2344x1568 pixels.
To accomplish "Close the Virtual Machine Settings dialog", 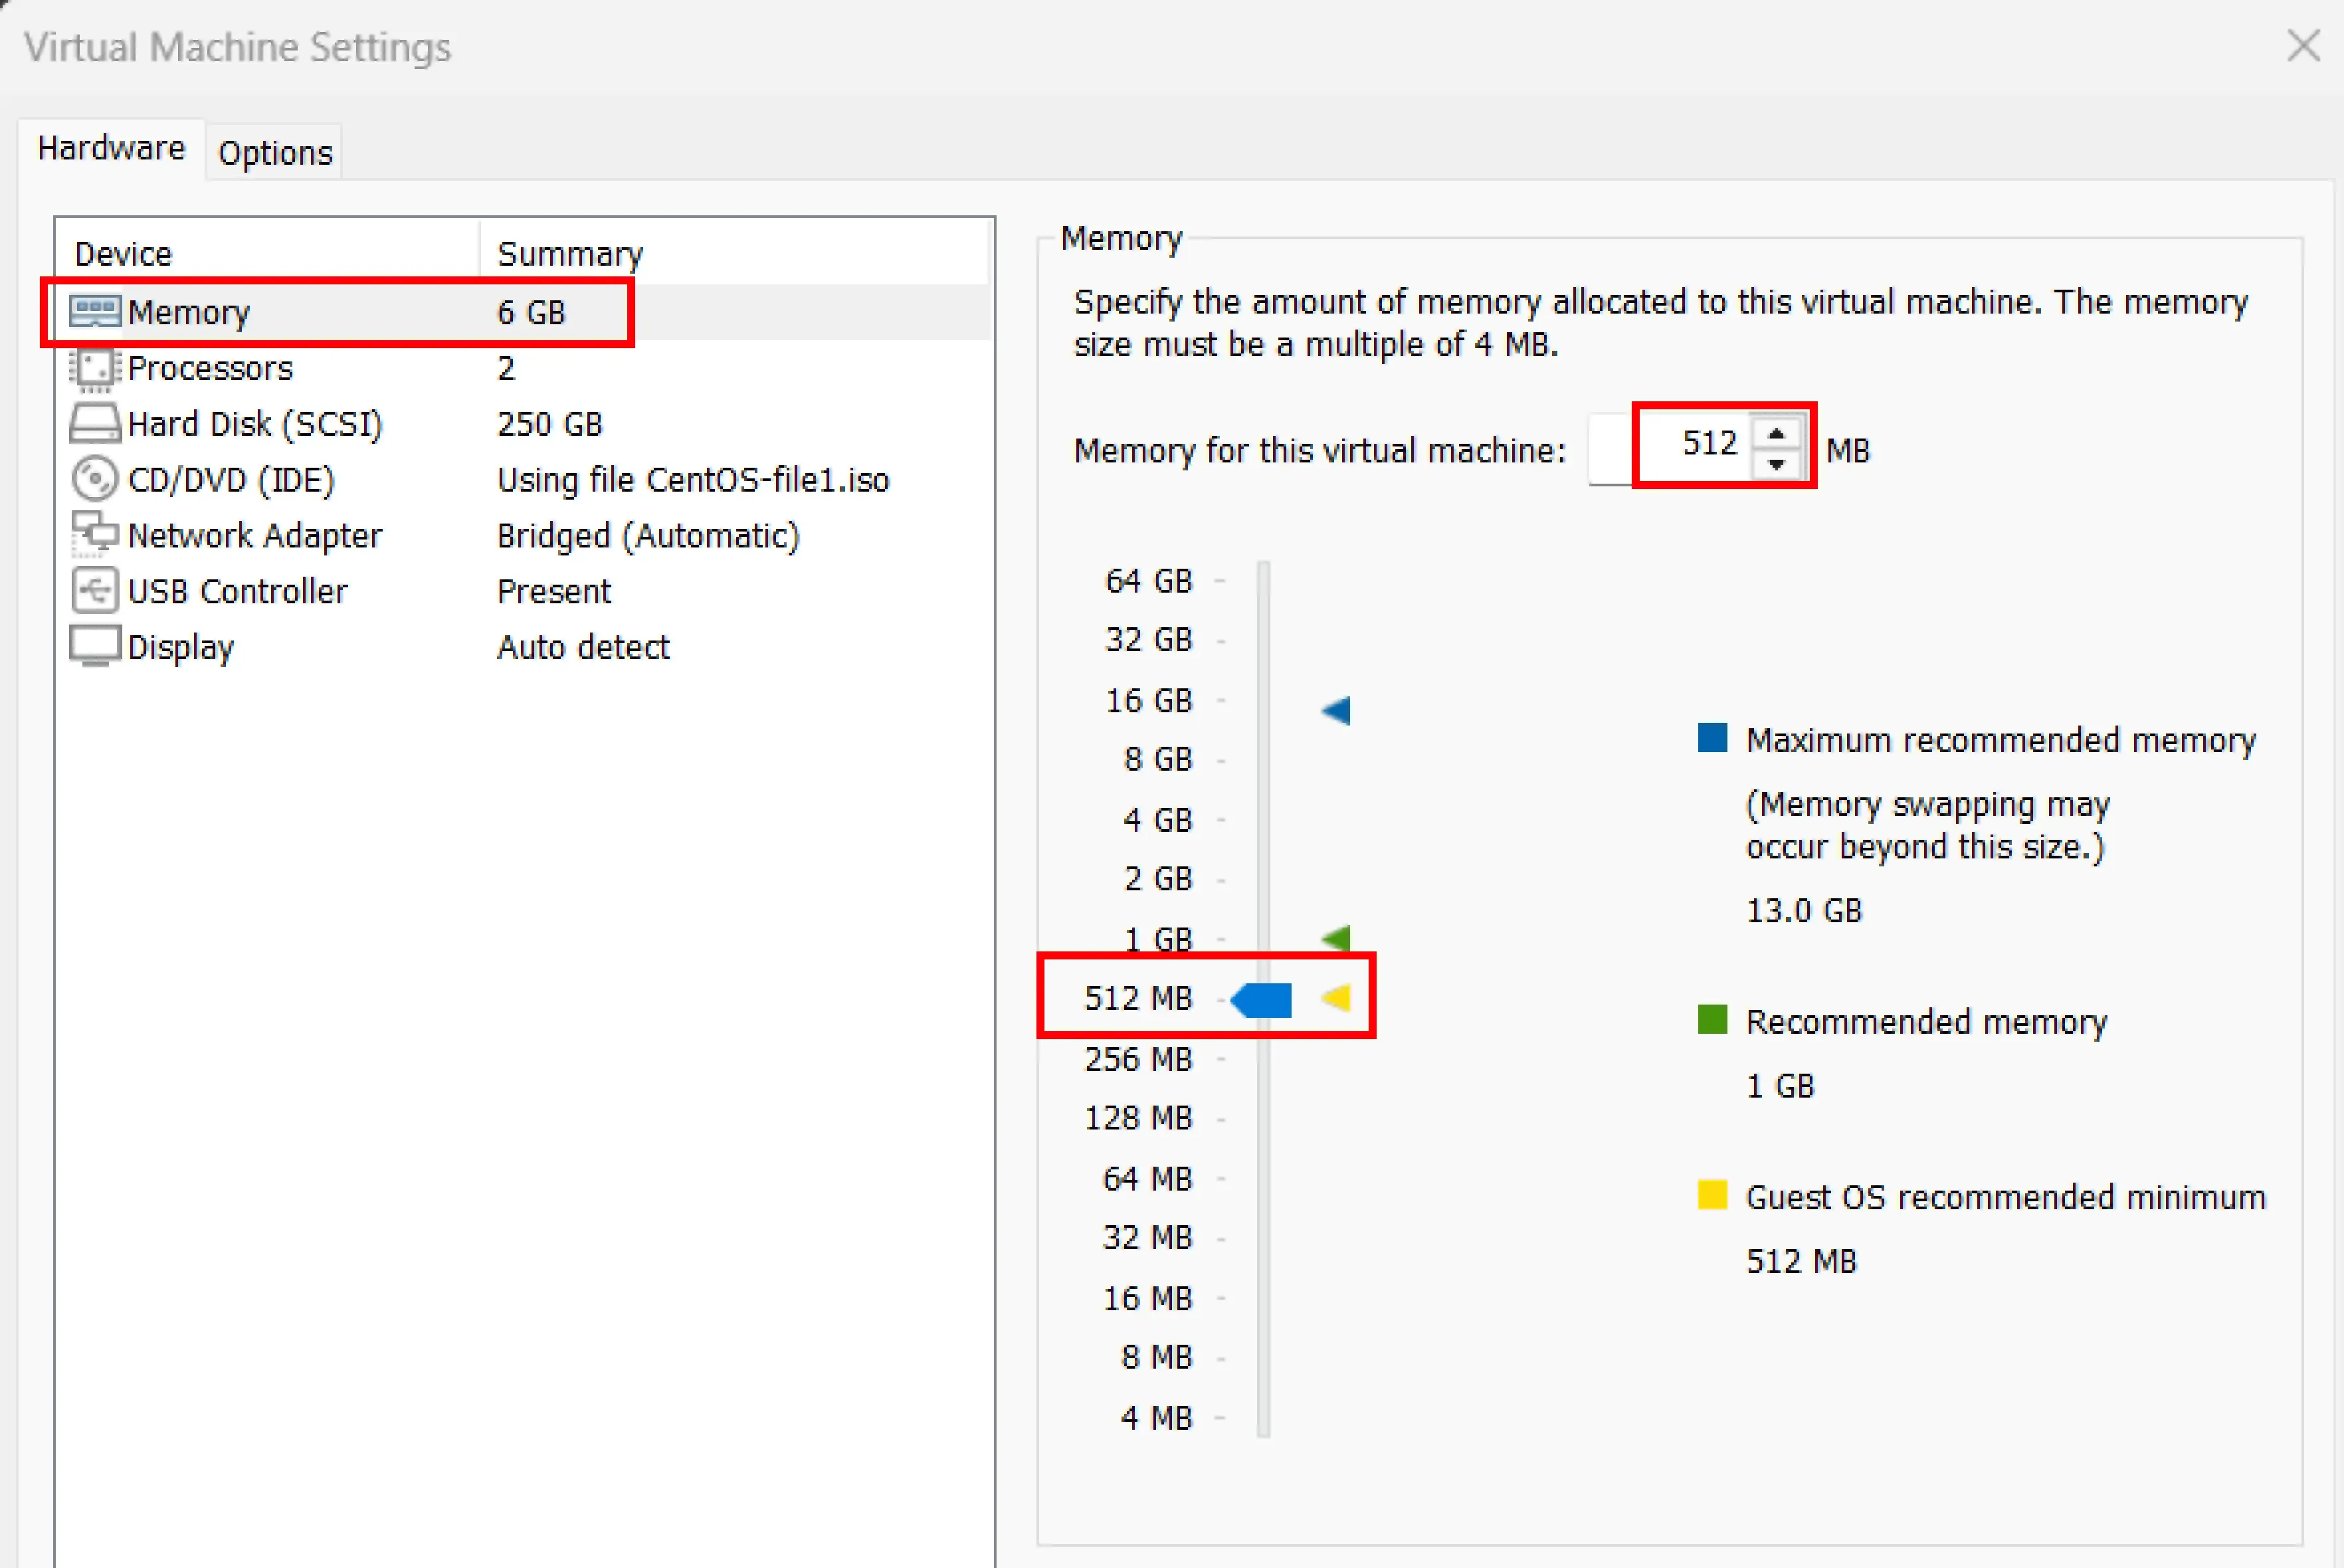I will [x=2303, y=45].
